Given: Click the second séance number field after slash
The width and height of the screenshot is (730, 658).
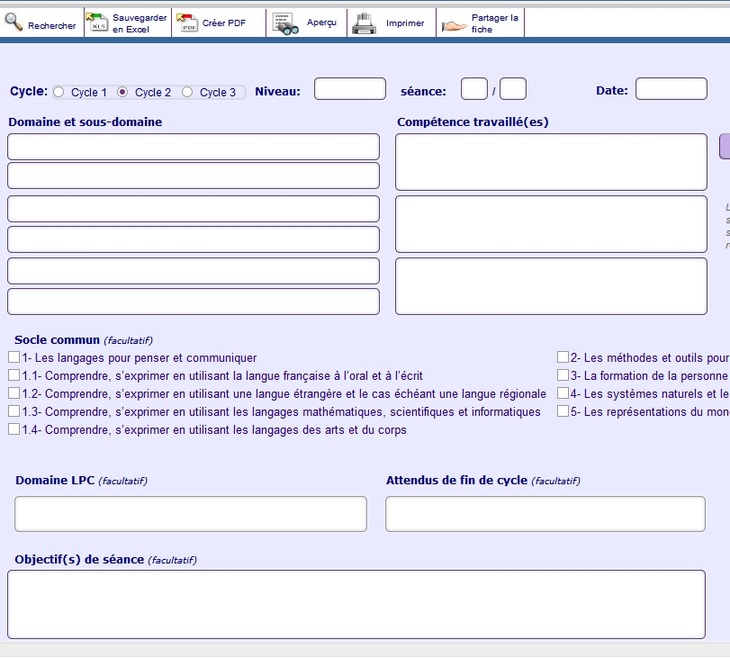Looking at the screenshot, I should (513, 88).
